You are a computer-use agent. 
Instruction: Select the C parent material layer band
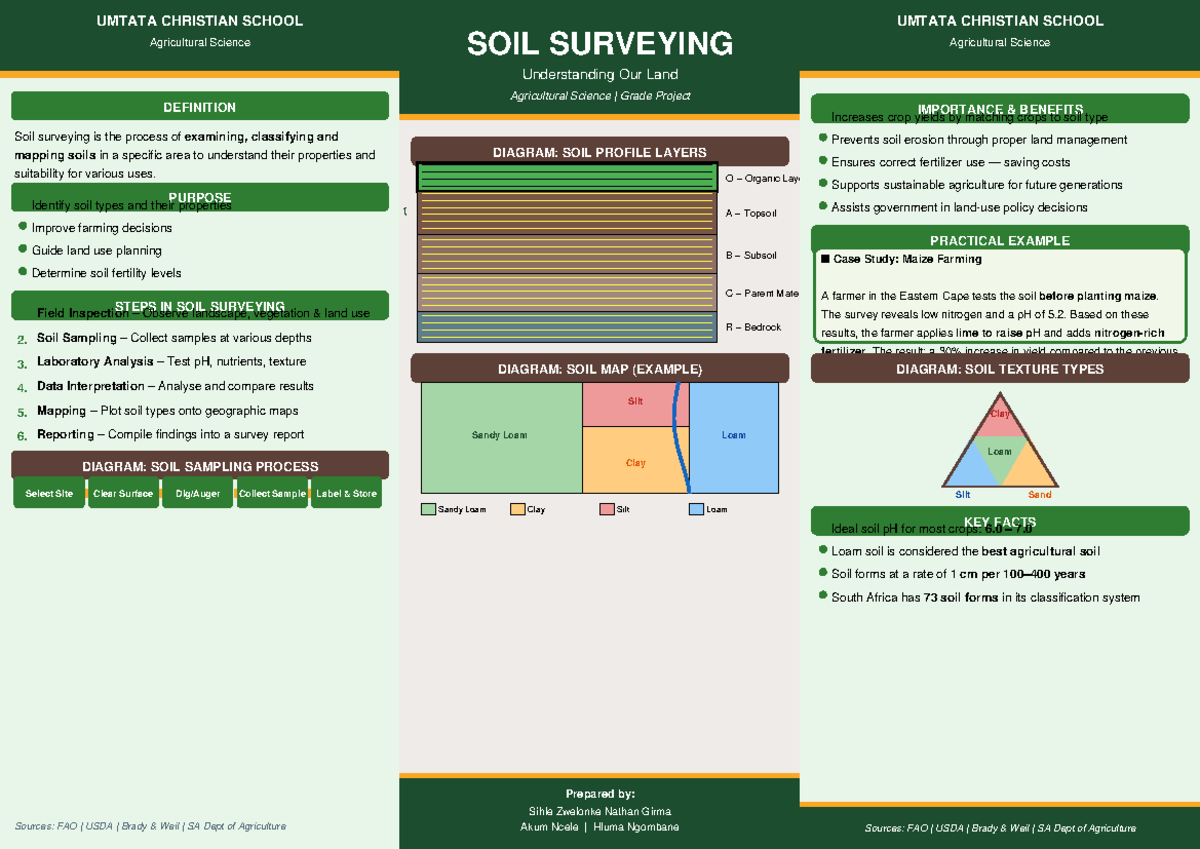click(567, 292)
